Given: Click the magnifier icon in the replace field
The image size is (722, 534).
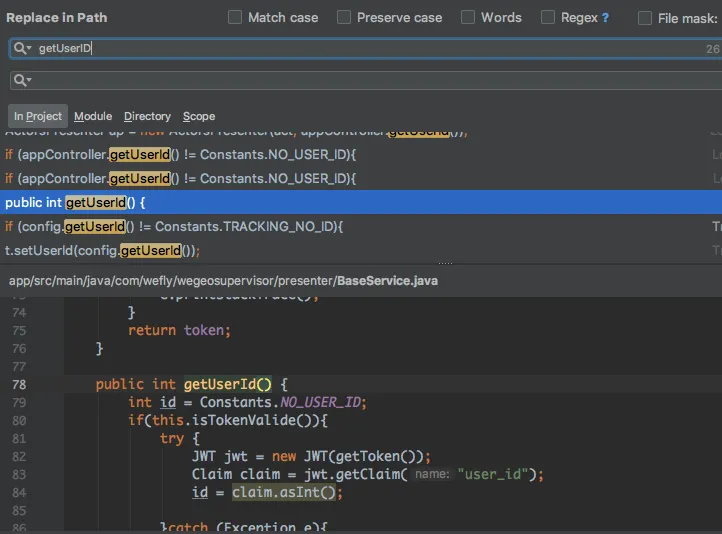Looking at the screenshot, I should click(18, 80).
